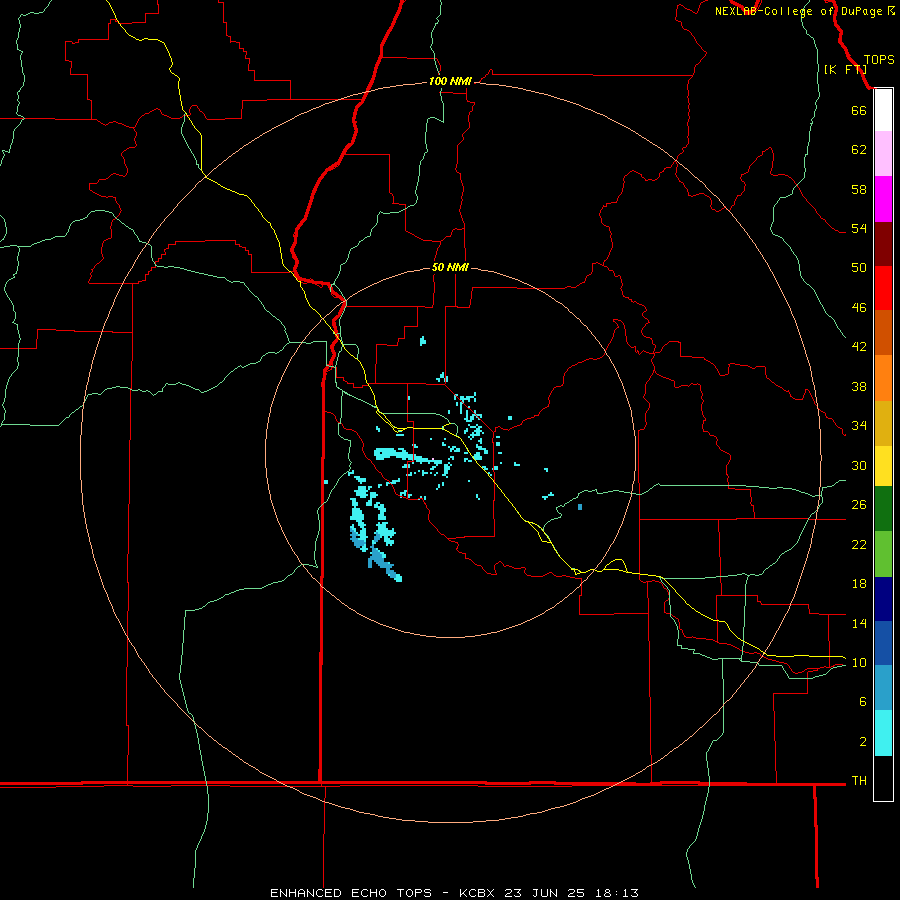Click the 38 legend value label
The width and height of the screenshot is (900, 900).
(859, 386)
